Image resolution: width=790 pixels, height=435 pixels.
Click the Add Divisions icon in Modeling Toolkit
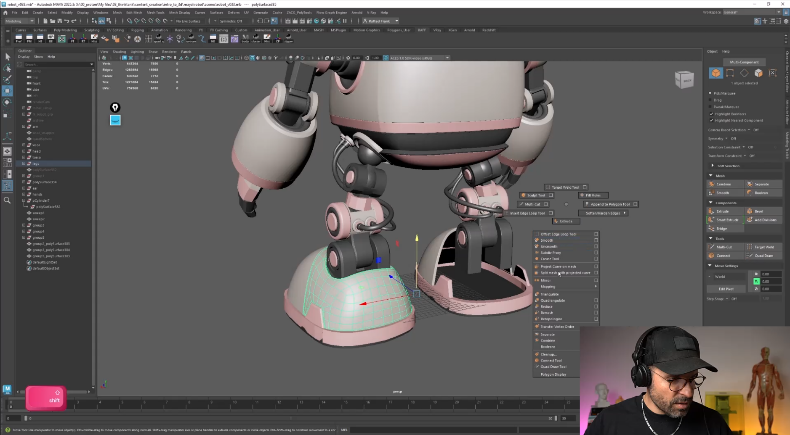tap(750, 220)
